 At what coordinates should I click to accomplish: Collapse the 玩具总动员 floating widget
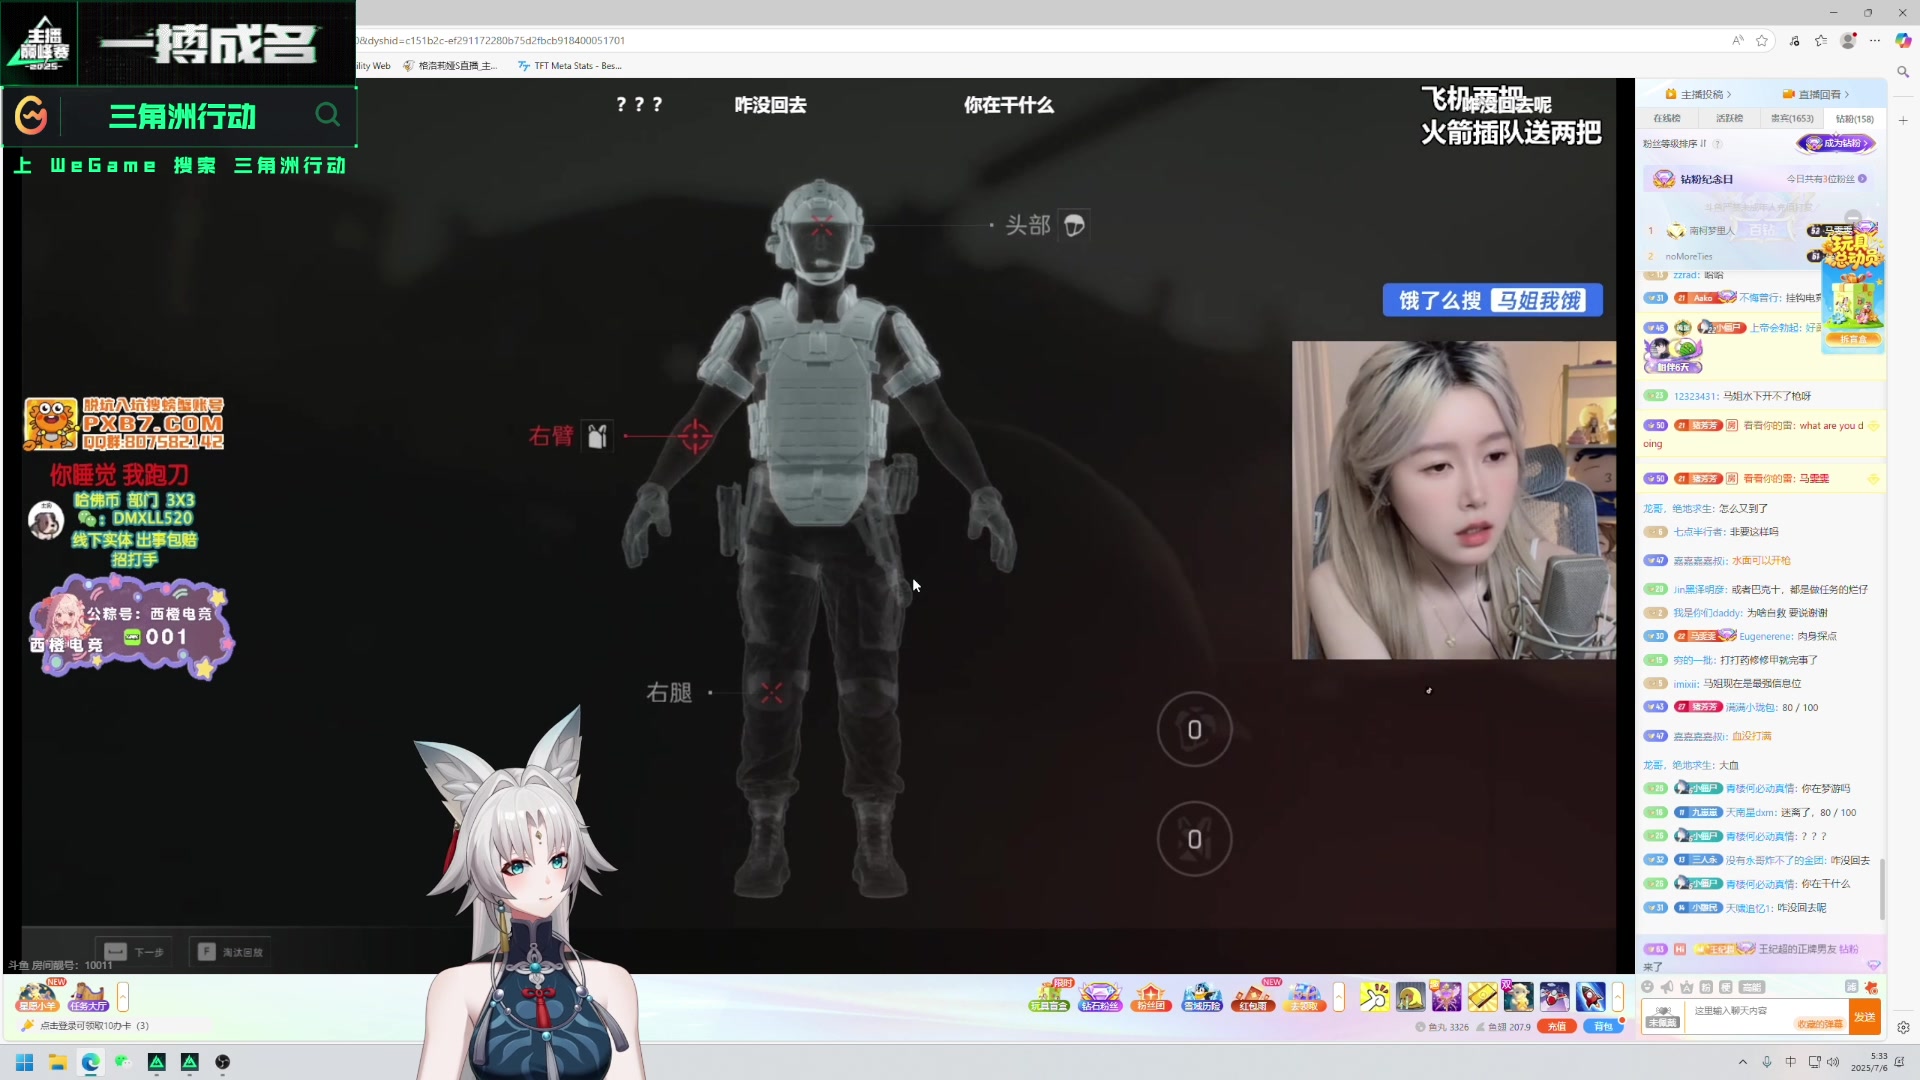[1853, 217]
